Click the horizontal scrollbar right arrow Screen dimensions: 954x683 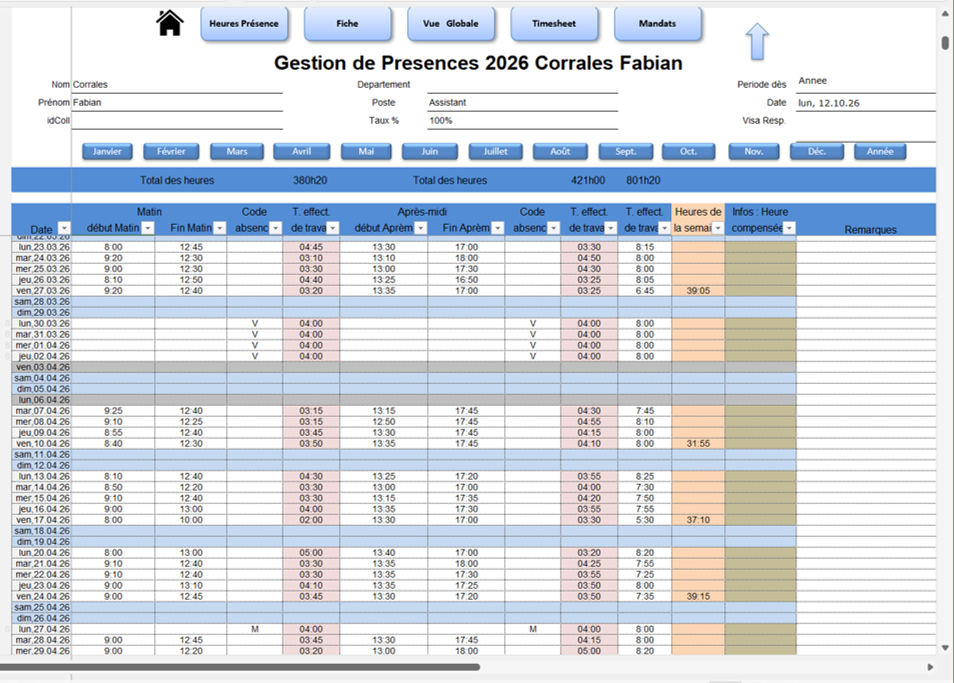(930, 667)
